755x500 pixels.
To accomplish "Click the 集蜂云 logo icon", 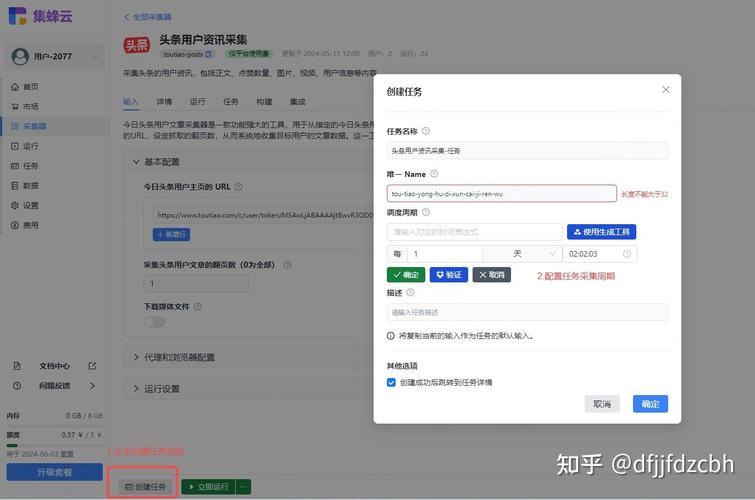I will pos(17,15).
